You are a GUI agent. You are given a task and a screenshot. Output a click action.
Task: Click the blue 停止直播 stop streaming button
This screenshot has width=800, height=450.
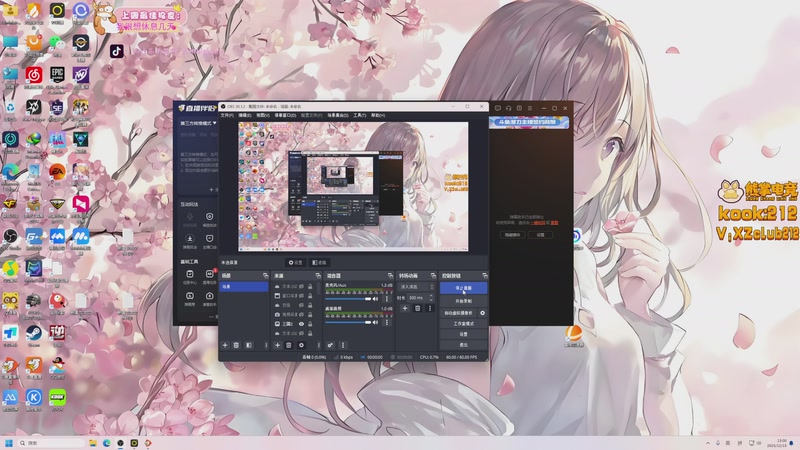pos(463,288)
